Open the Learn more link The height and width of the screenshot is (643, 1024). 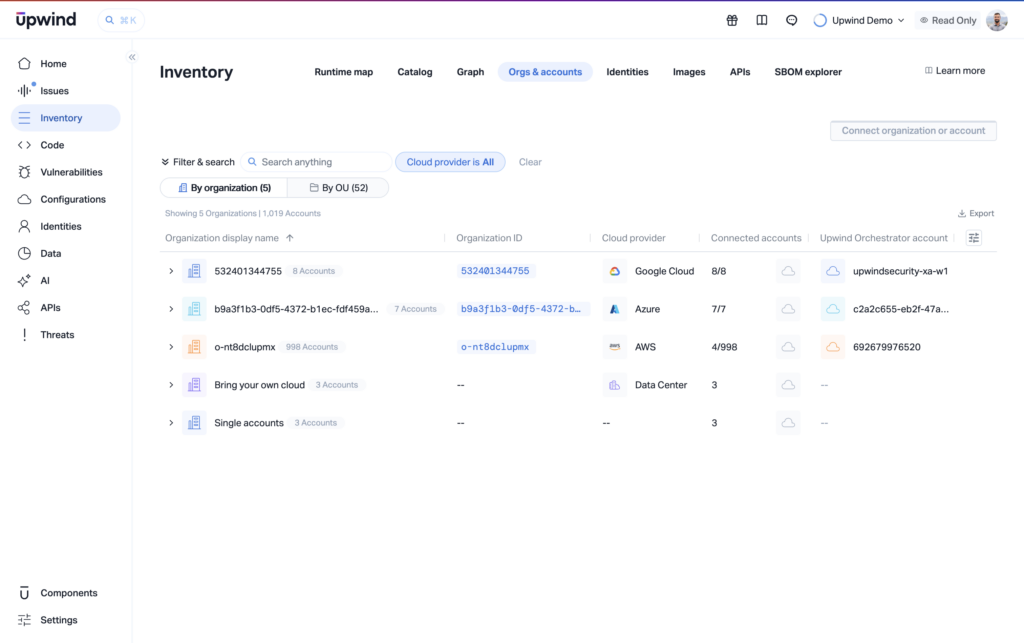coord(955,71)
